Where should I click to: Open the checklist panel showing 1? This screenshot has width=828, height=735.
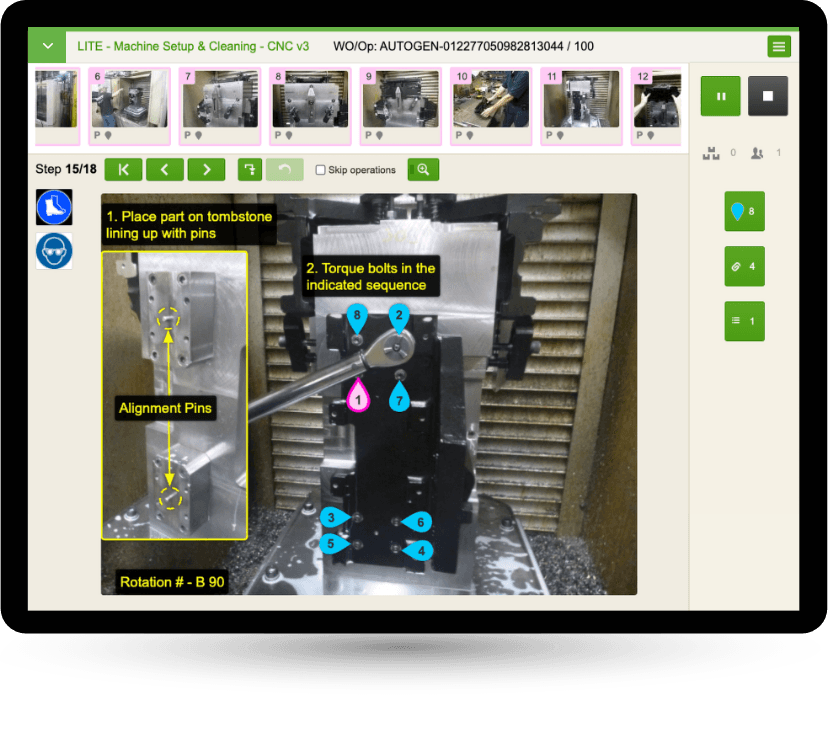(x=744, y=321)
